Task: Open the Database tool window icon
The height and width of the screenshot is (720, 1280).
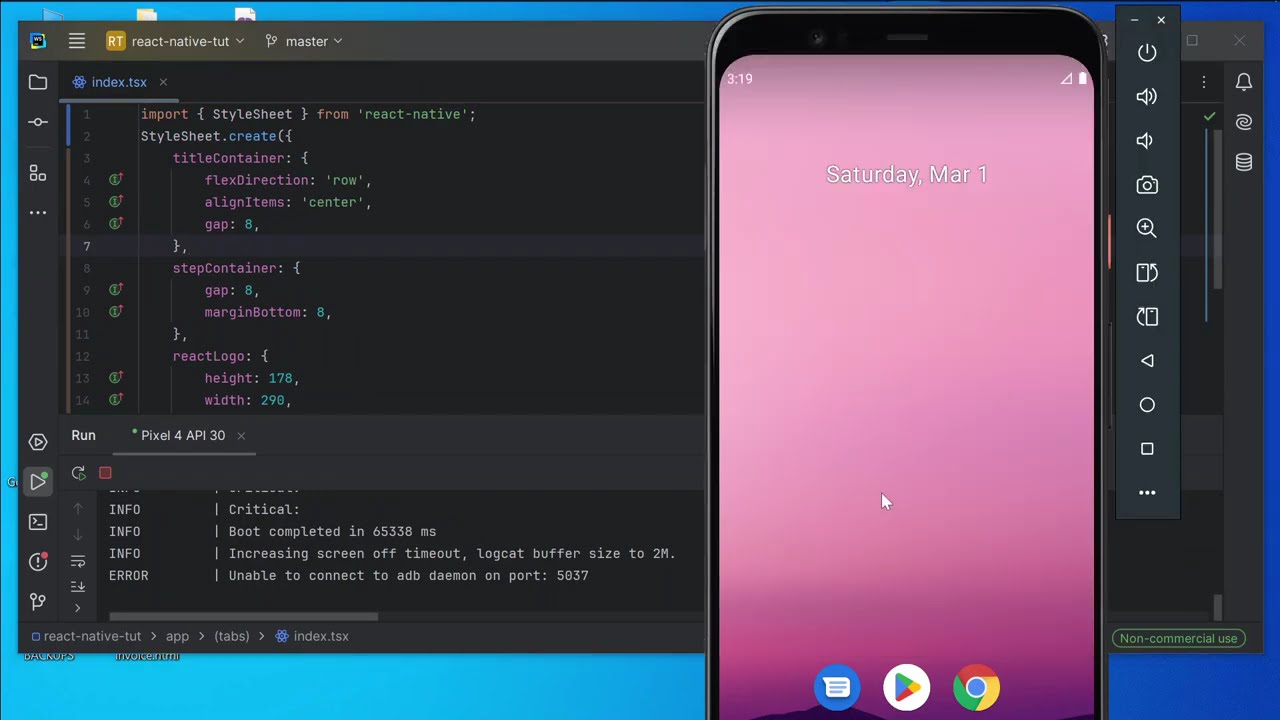Action: coord(1244,162)
